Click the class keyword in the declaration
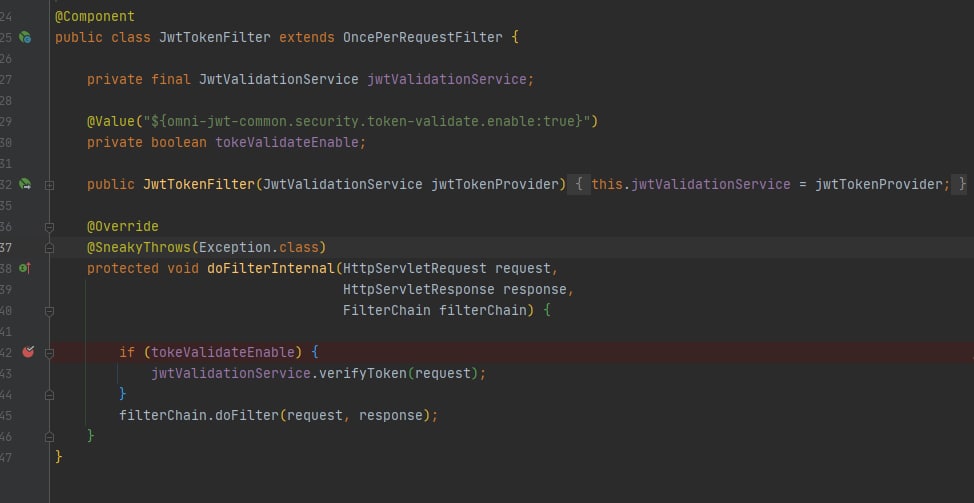Image resolution: width=974 pixels, height=503 pixels. 130,37
